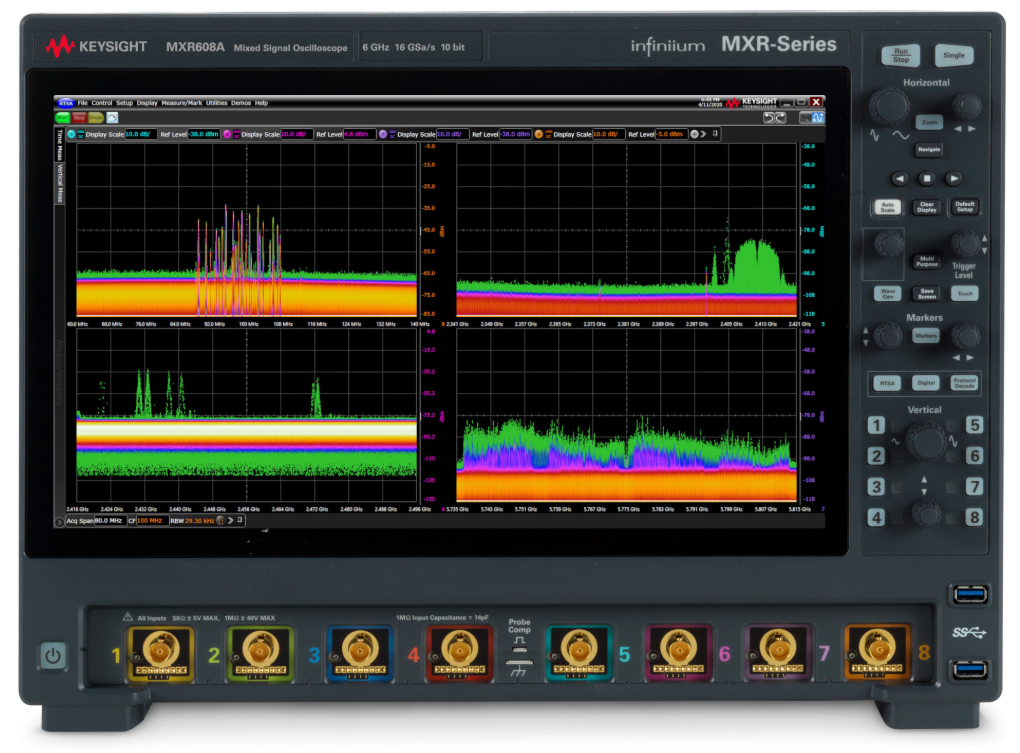
Task: Tap the channel 8 orange BNC input
Action: (x=876, y=653)
